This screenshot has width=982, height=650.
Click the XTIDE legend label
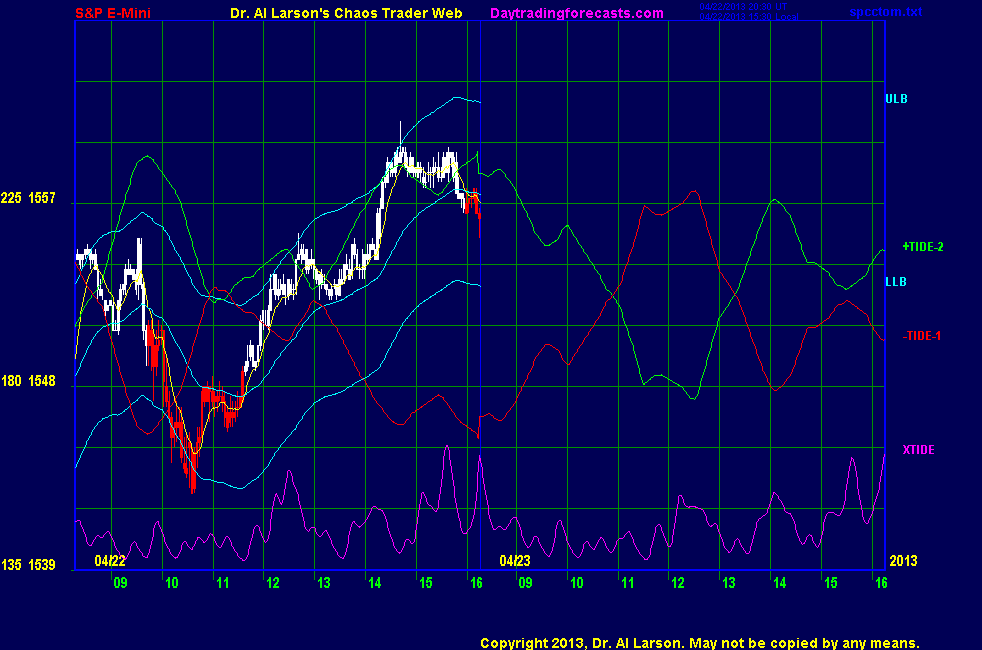click(x=918, y=450)
